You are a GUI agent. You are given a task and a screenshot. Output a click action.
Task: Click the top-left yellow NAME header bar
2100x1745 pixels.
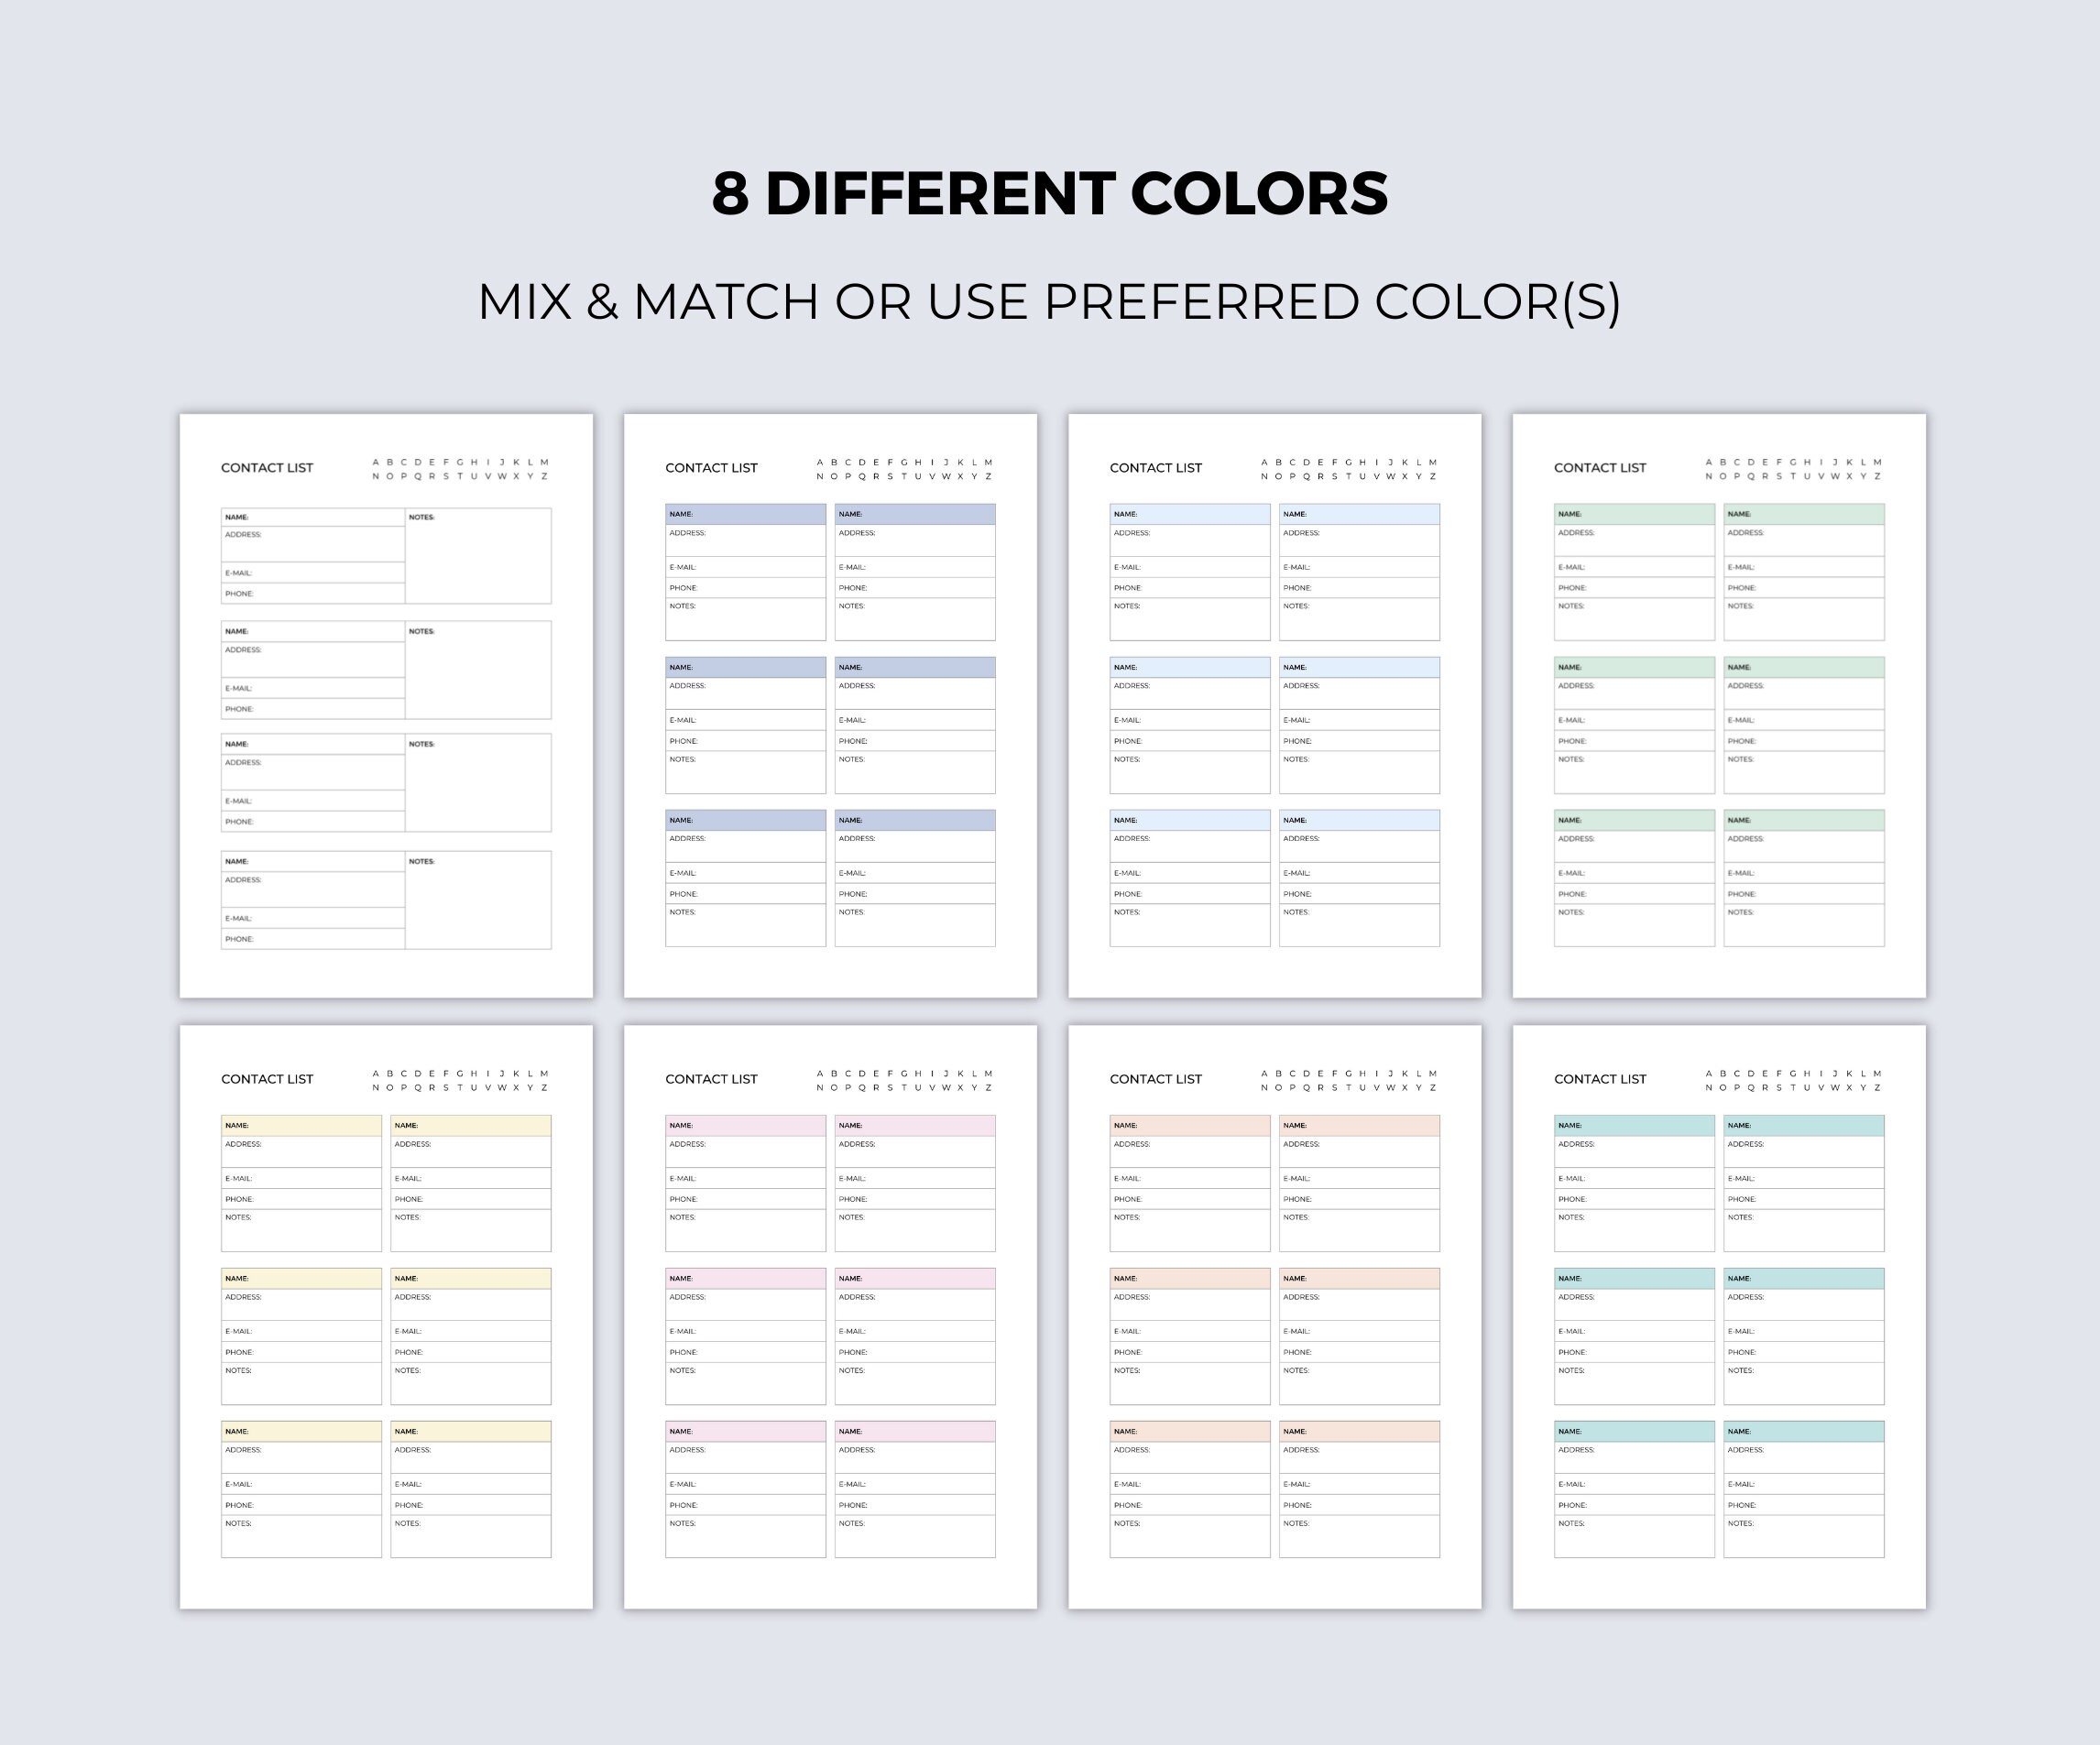[301, 1125]
